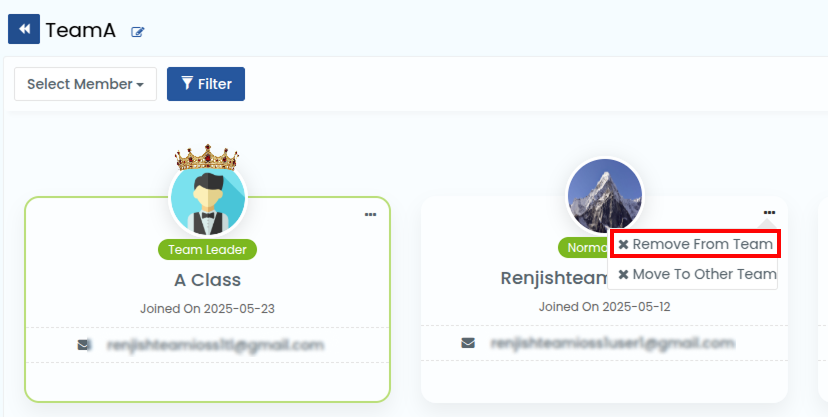Choose Remove From Team option
This screenshot has height=417, width=828.
tap(695, 244)
